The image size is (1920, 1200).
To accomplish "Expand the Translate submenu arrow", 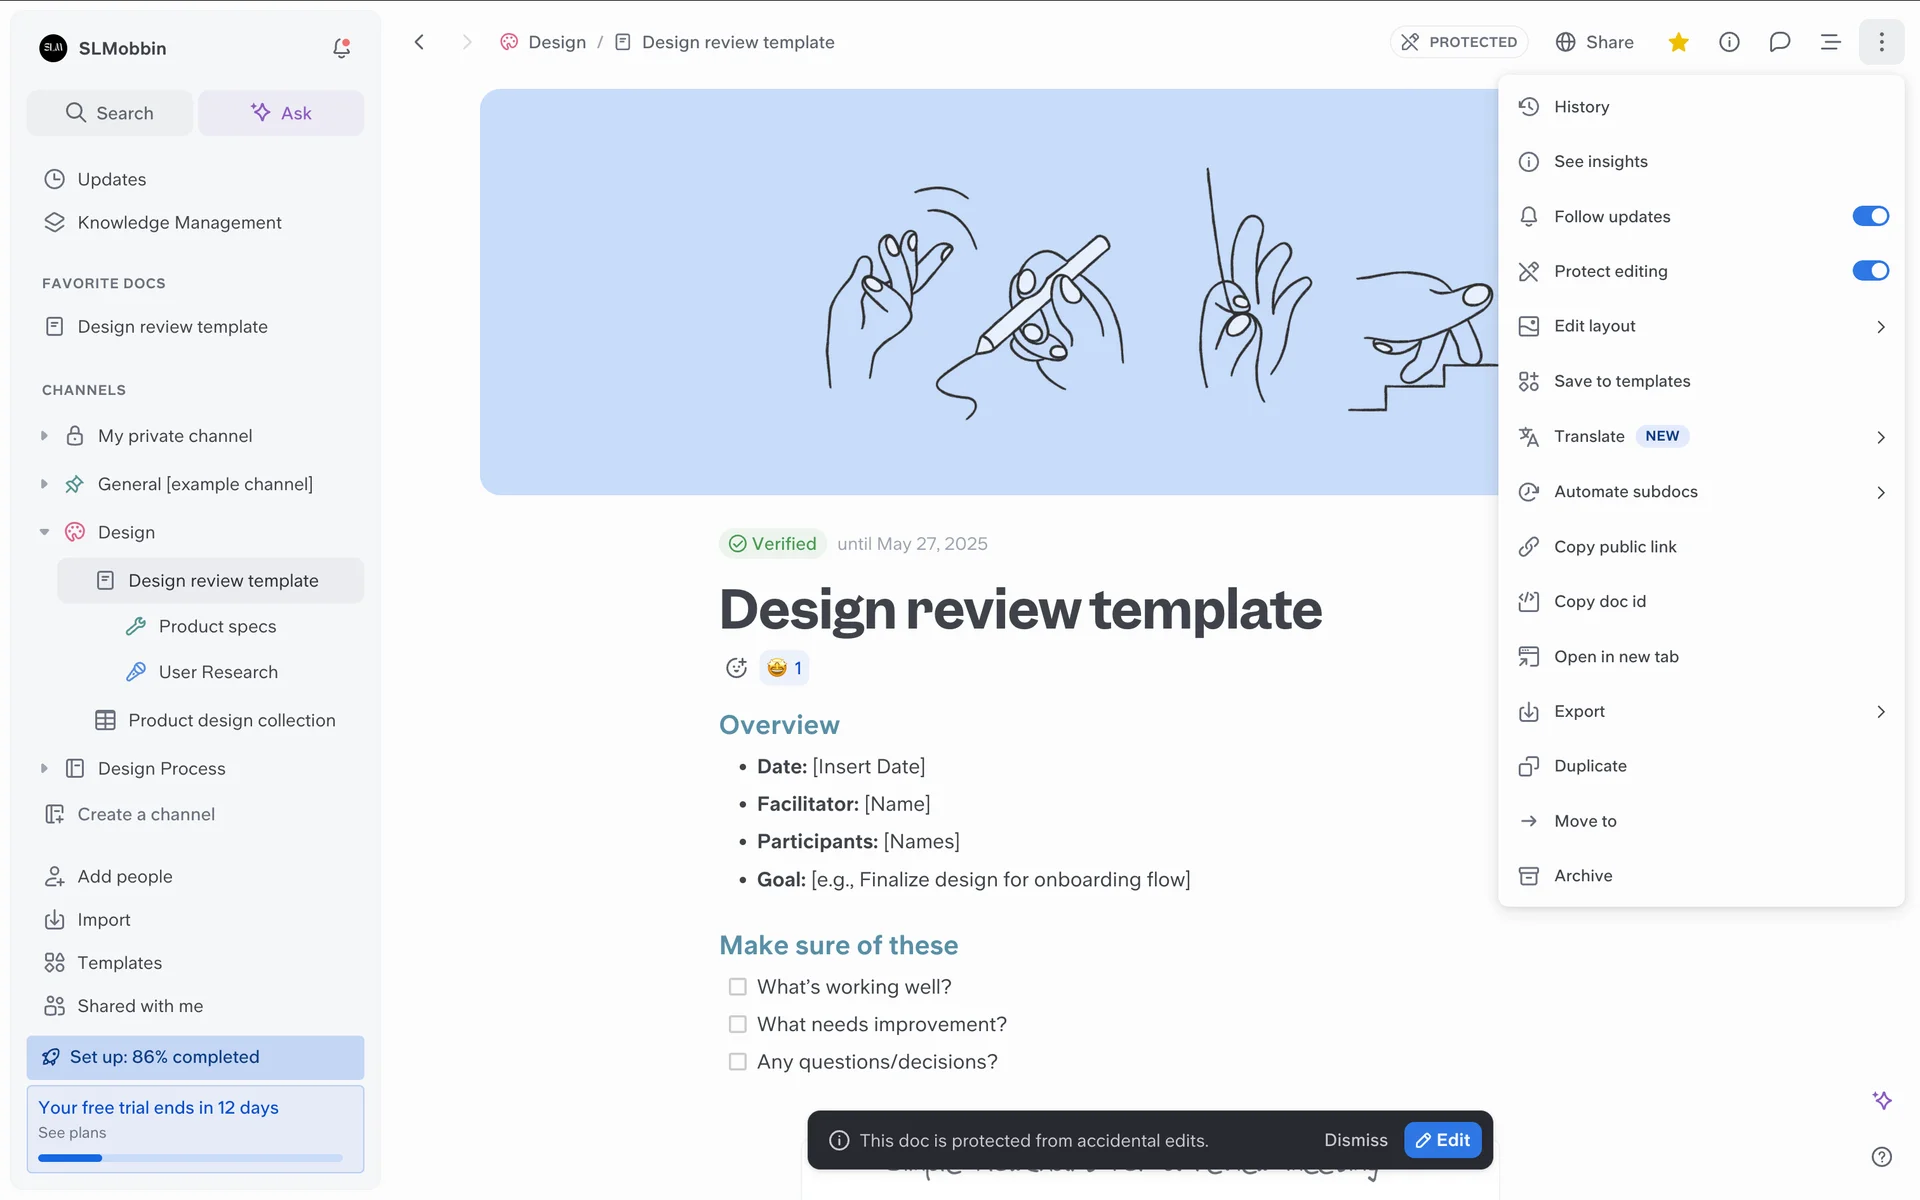I will point(1880,437).
